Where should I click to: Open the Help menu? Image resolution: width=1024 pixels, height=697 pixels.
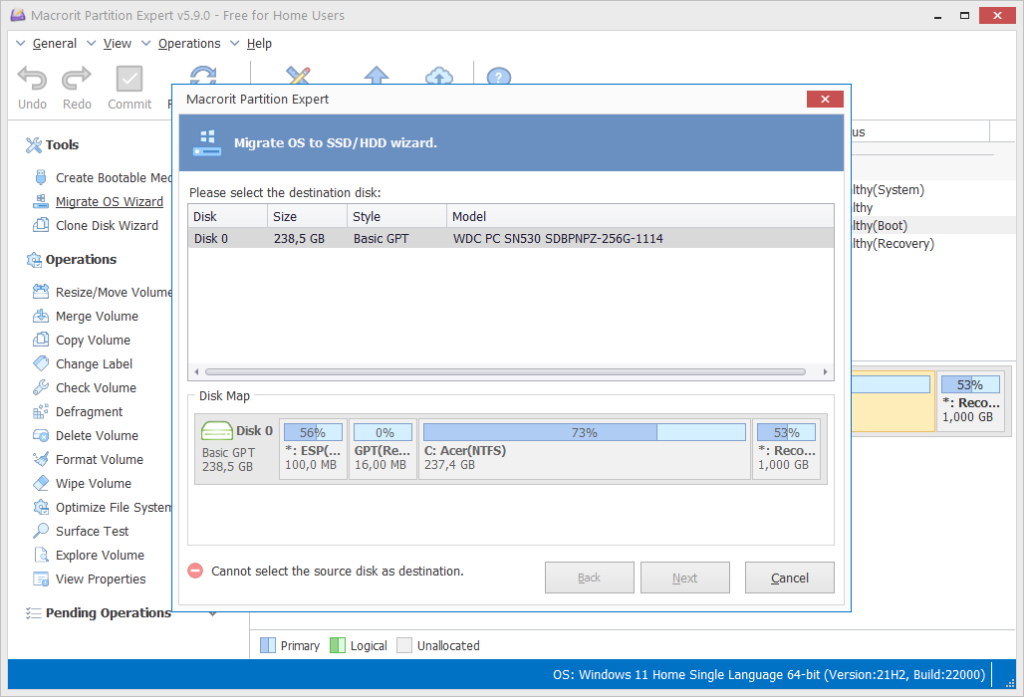coord(259,43)
